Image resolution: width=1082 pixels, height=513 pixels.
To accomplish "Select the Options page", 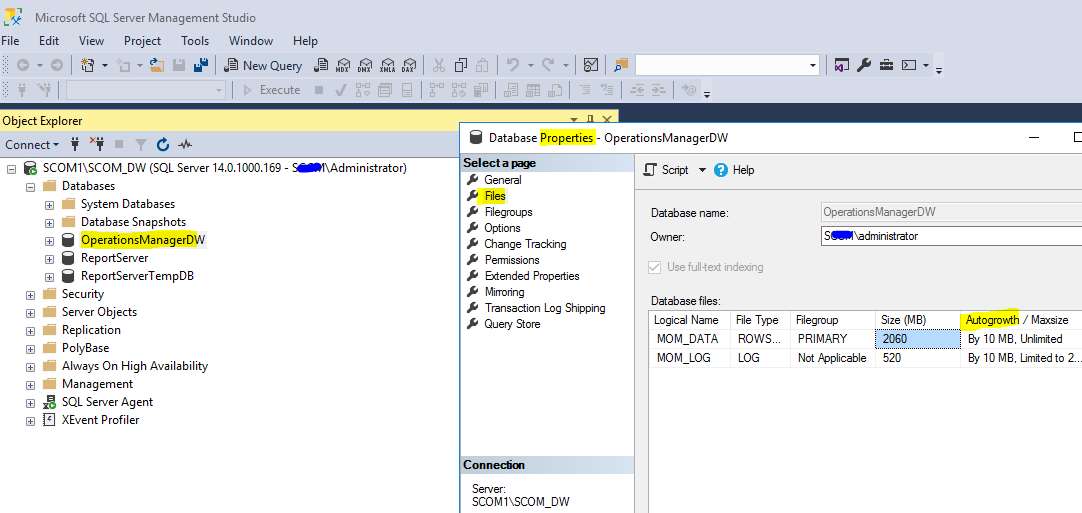I will (502, 228).
